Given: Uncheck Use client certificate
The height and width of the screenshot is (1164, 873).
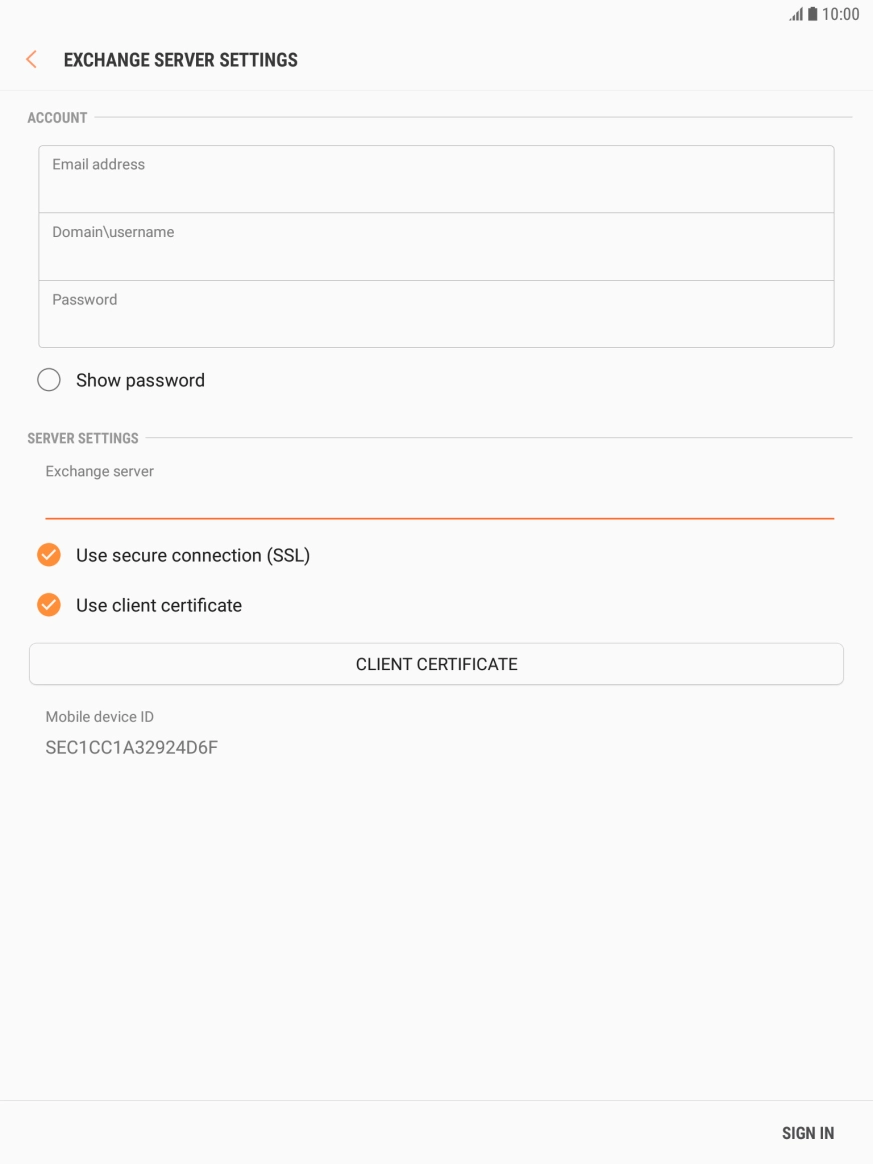Looking at the screenshot, I should 48,604.
